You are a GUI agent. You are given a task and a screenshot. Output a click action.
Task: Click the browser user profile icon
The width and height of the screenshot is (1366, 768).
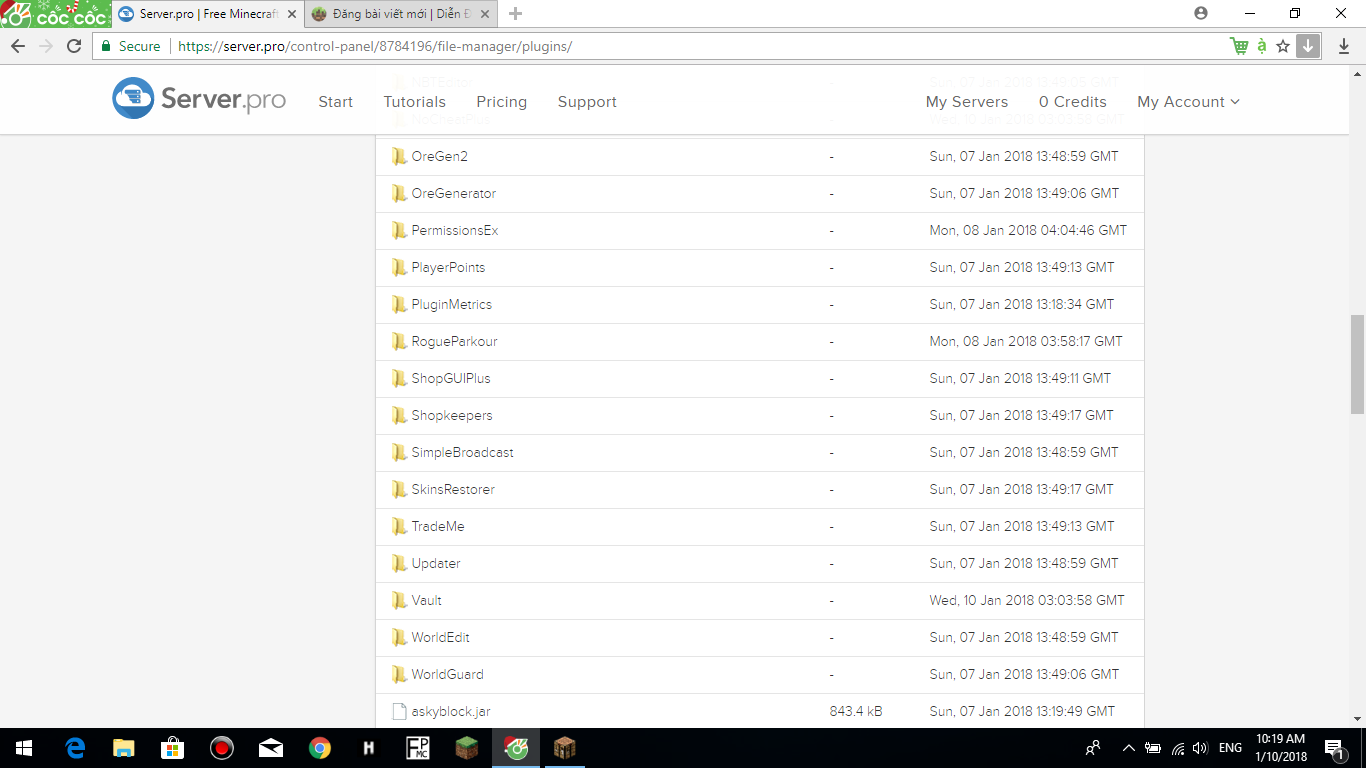pos(1201,13)
